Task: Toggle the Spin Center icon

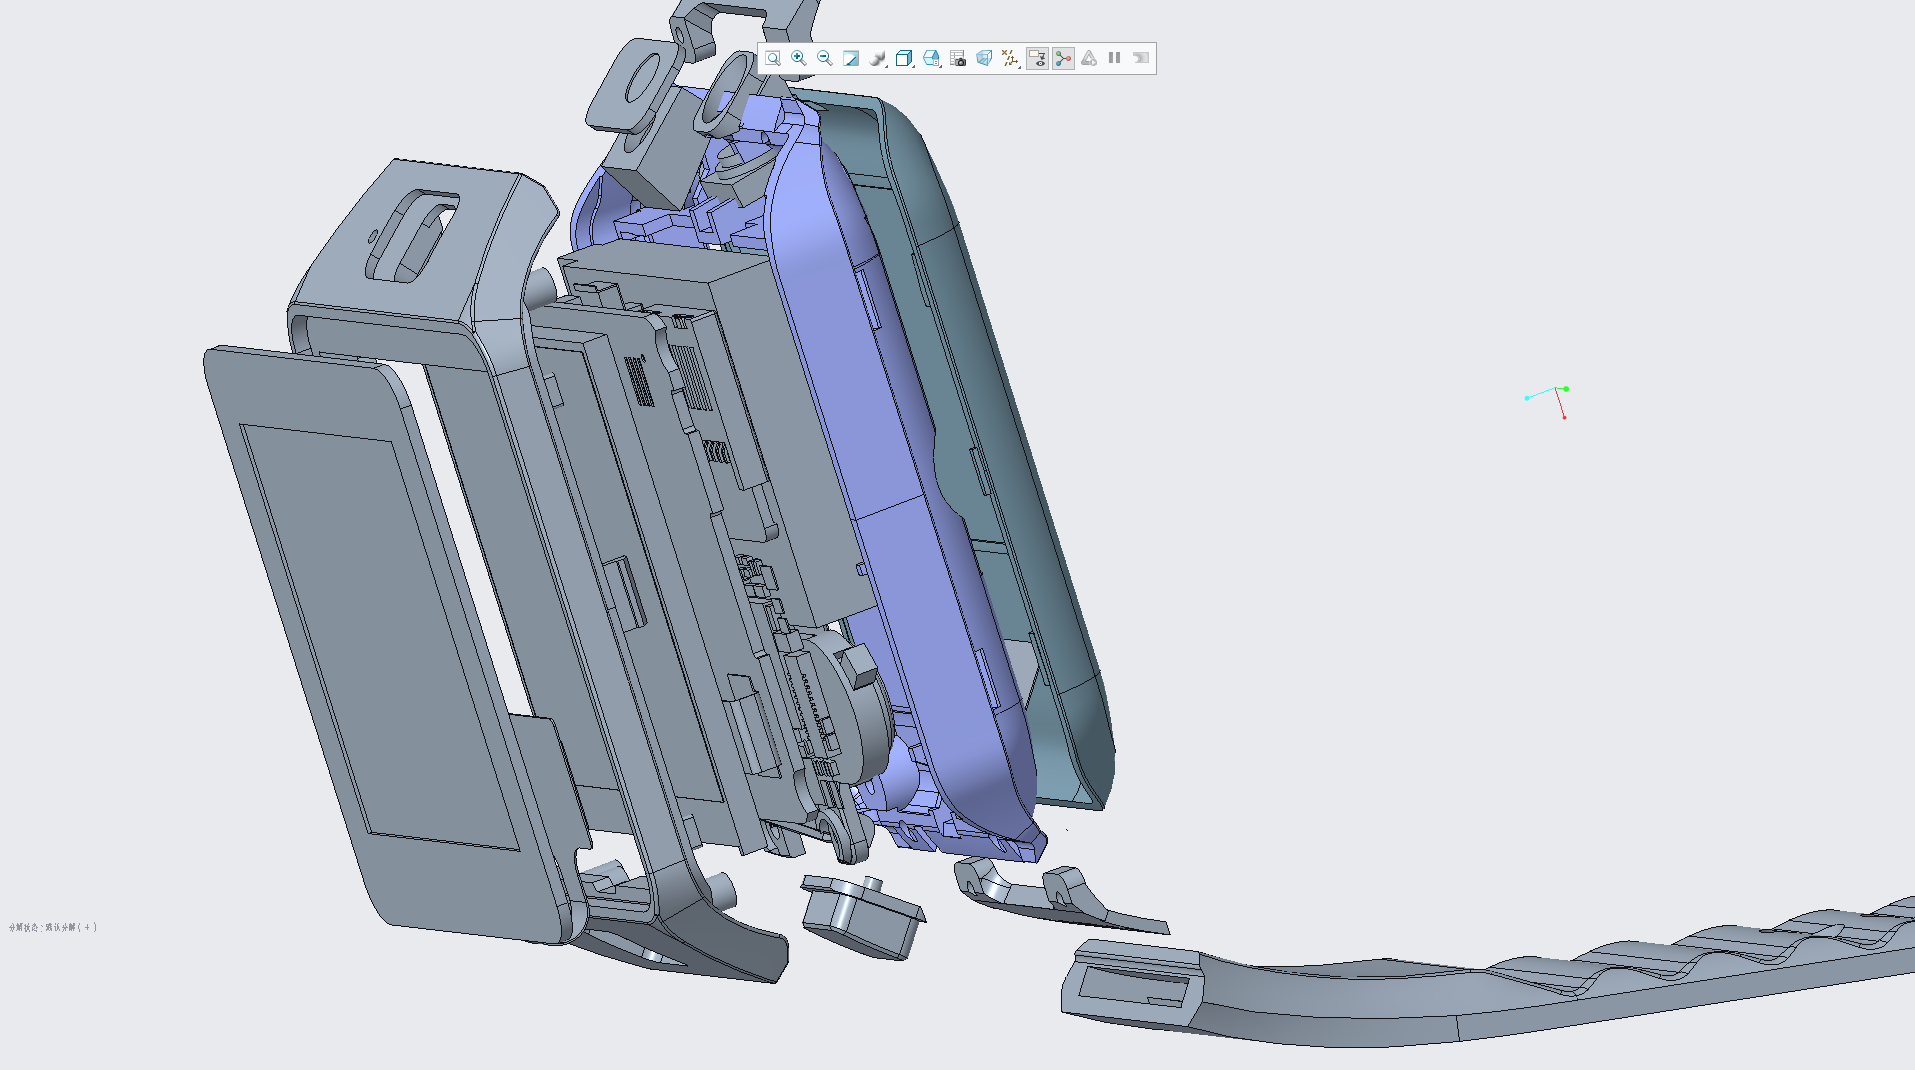Action: [1063, 58]
